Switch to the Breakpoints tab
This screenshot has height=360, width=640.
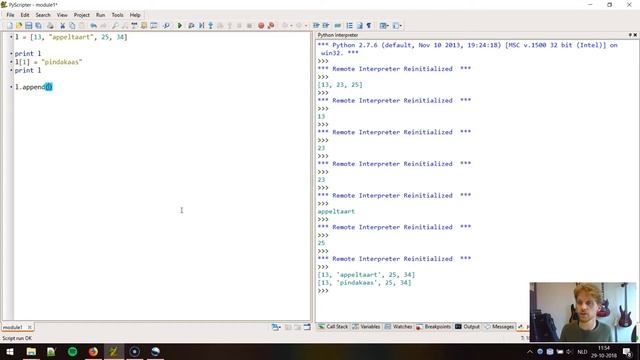(433, 327)
